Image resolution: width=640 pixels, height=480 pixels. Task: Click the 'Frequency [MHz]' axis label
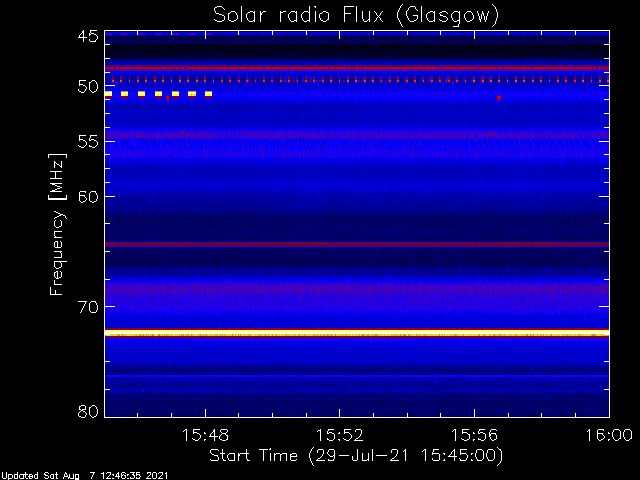[x=57, y=224]
